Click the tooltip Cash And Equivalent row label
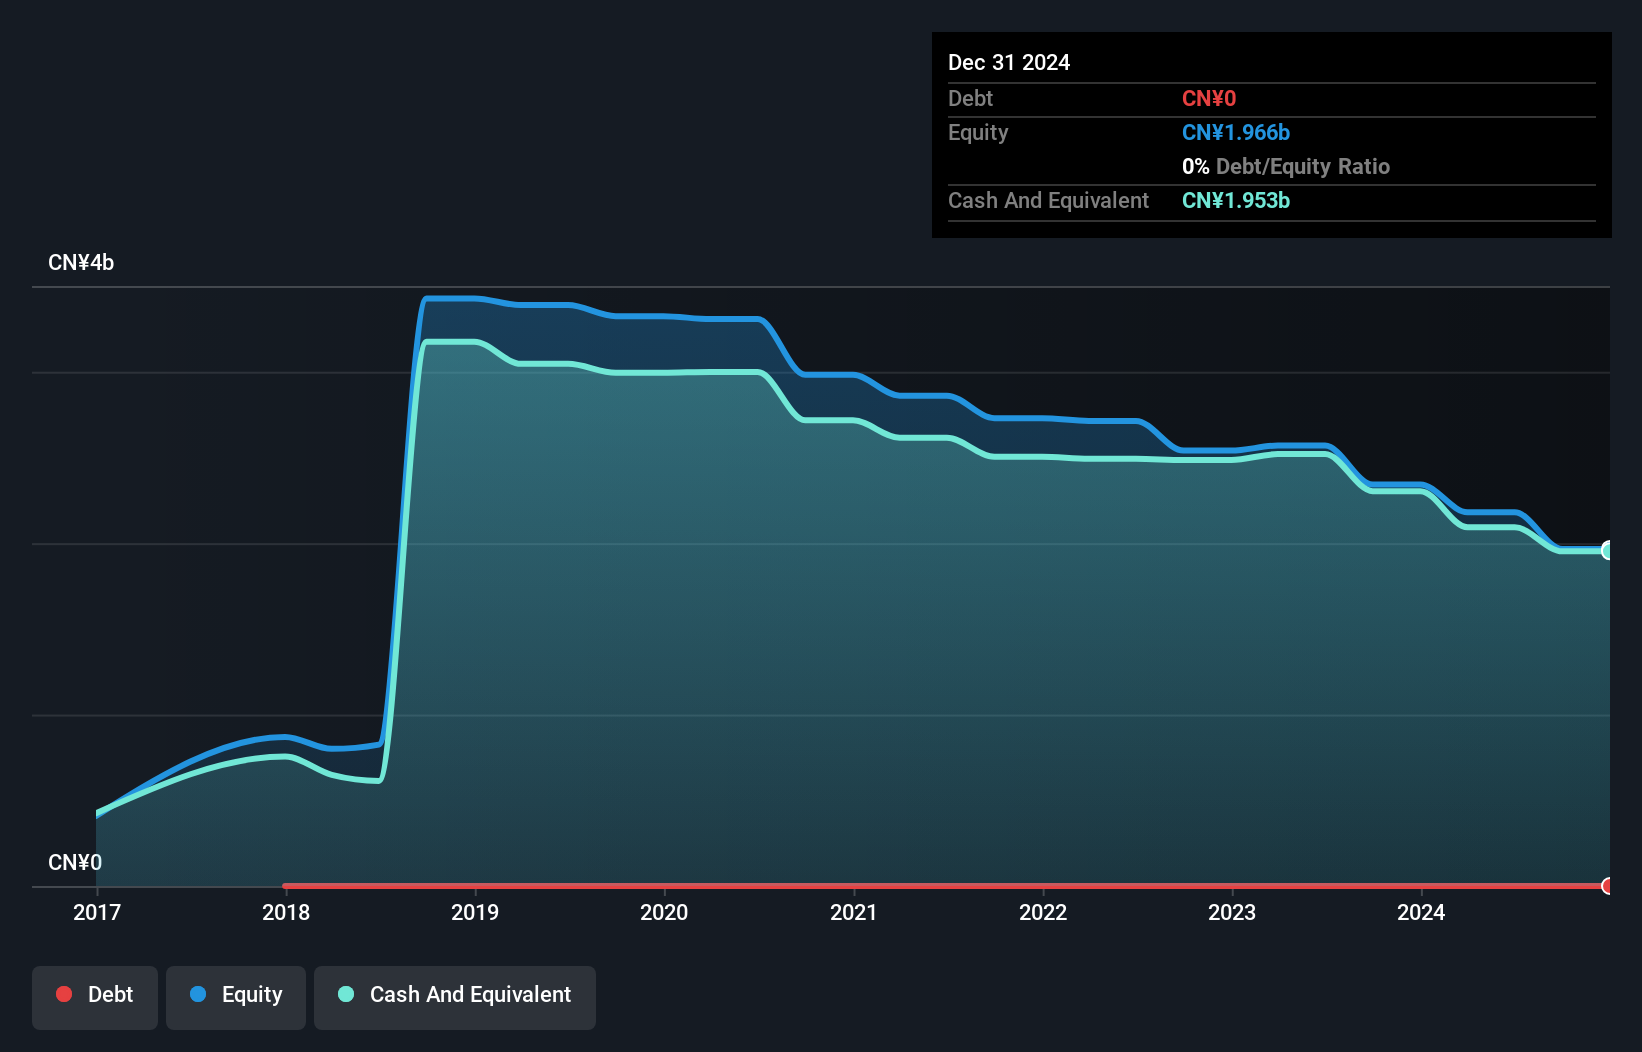This screenshot has height=1052, width=1642. (1049, 200)
